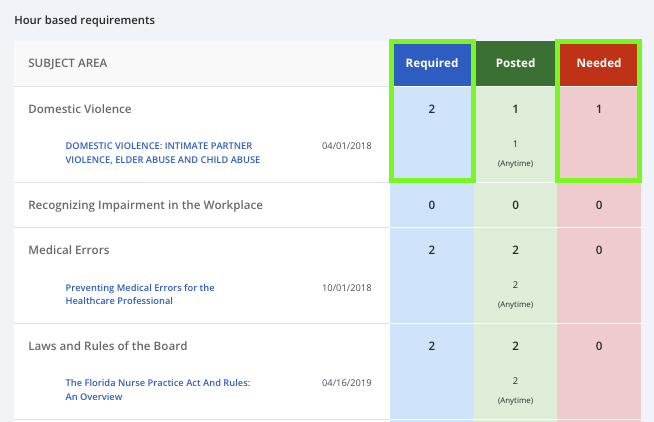Click Posted hours value for Recognizing Impairment
This screenshot has height=422, width=654.
(x=515, y=205)
